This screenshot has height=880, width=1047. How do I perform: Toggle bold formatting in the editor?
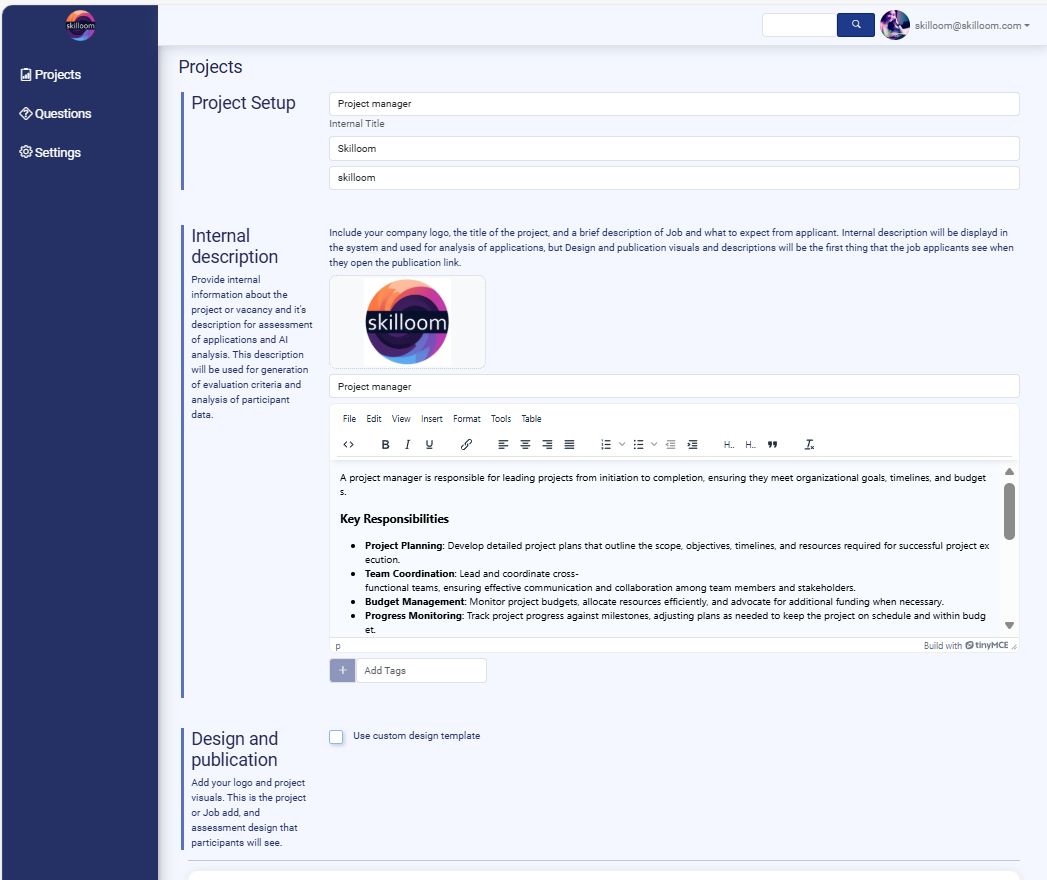386,445
